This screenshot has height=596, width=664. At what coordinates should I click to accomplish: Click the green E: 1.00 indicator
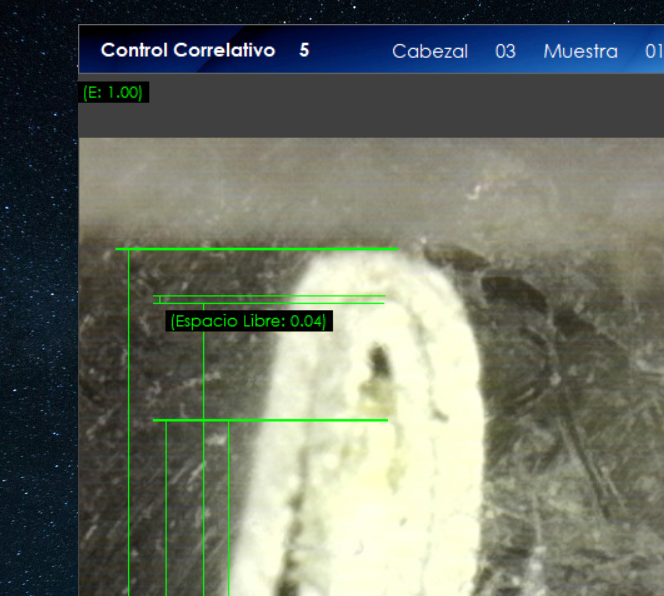click(x=113, y=92)
